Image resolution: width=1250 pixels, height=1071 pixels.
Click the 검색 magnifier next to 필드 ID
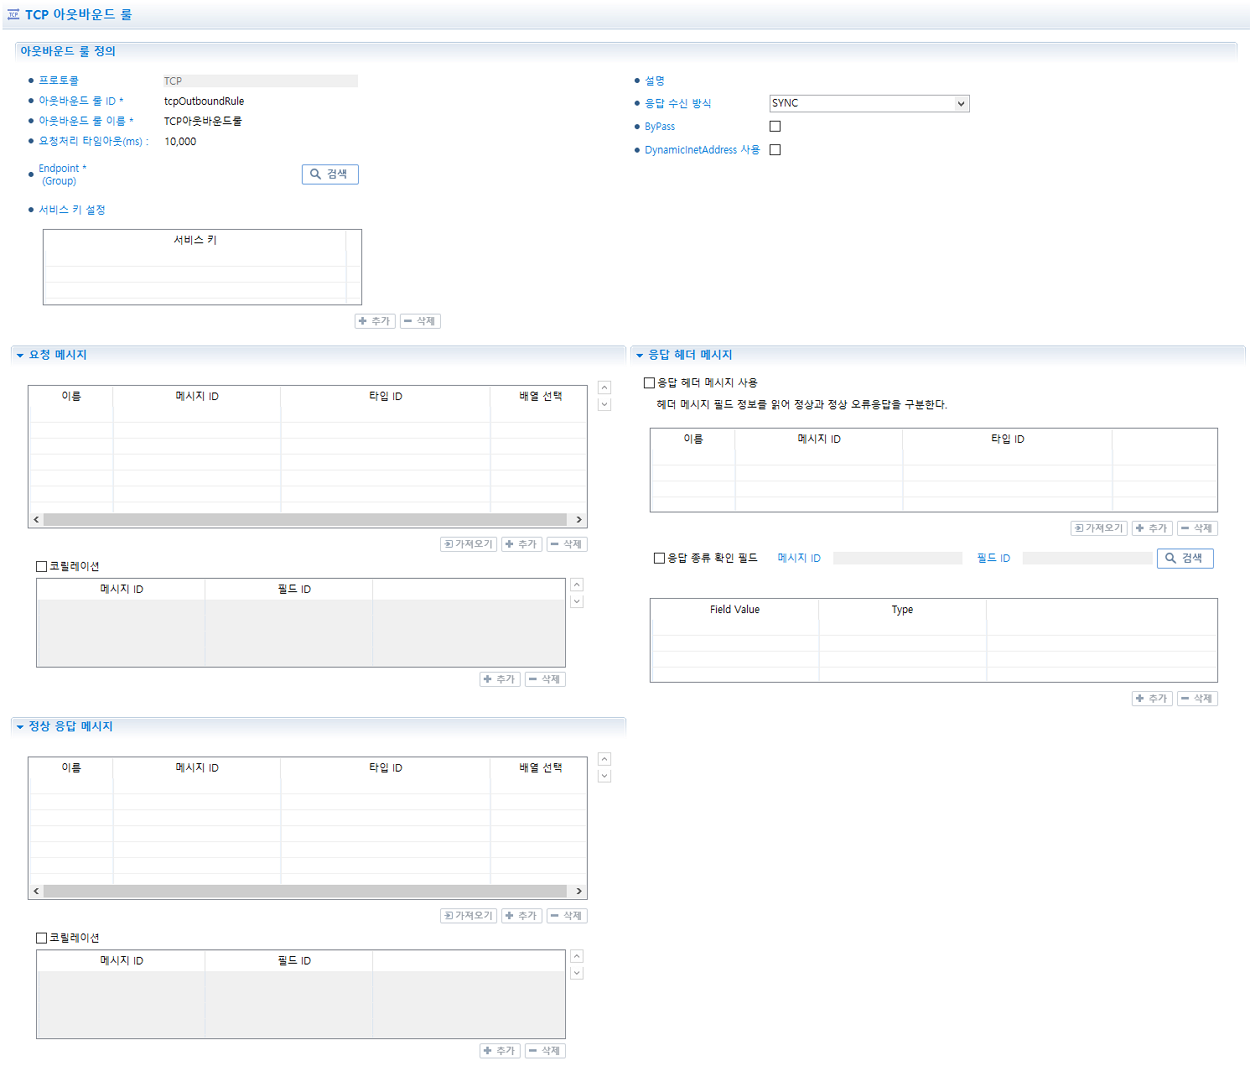click(1184, 558)
